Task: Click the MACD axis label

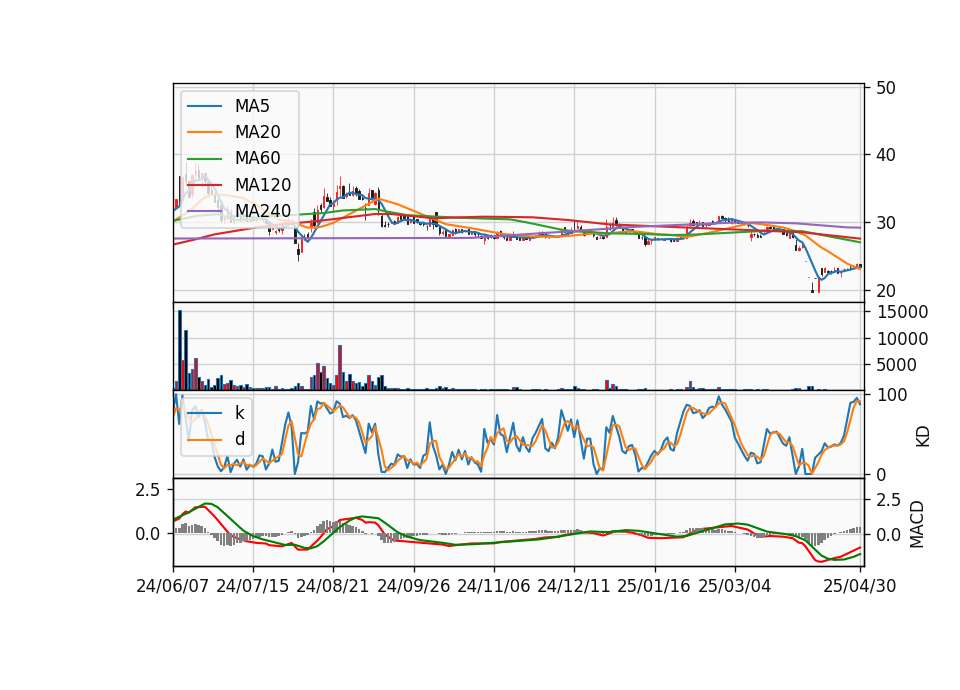Action: [x=917, y=524]
